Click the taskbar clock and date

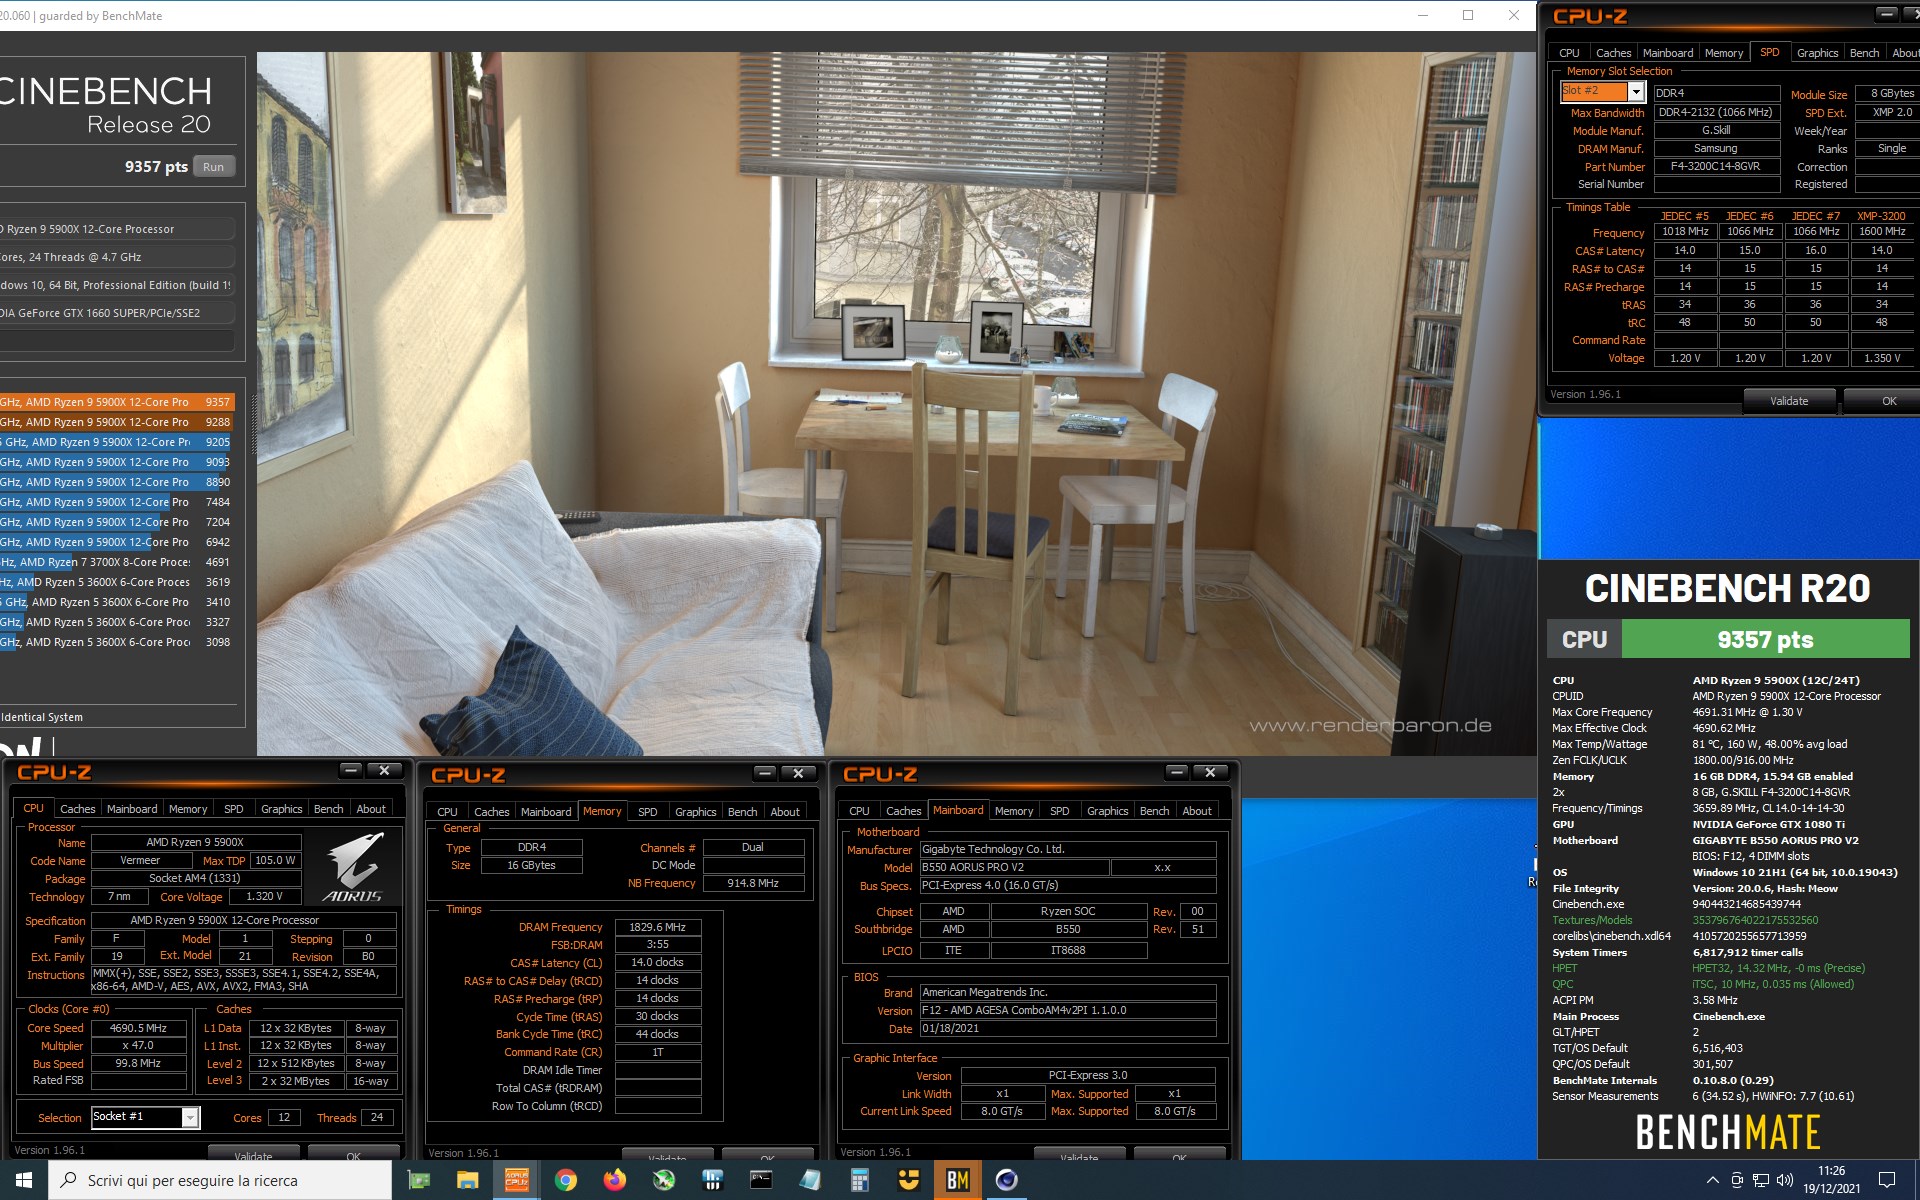pos(1831,1180)
